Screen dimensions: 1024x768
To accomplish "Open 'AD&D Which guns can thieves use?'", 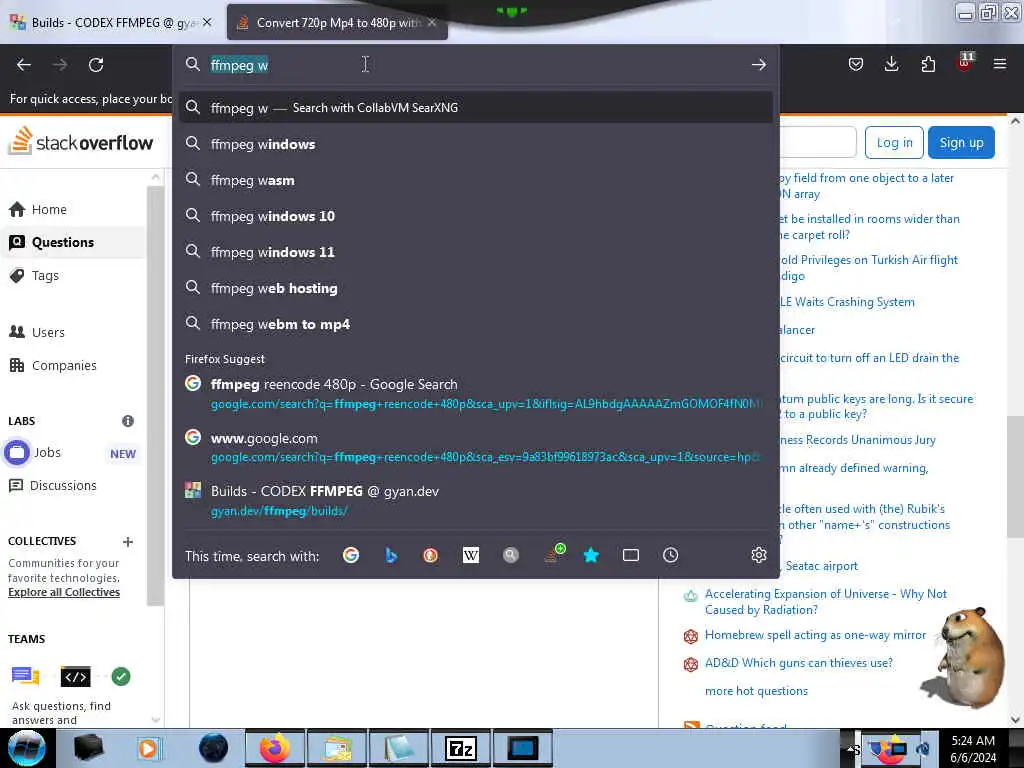I will click(798, 663).
